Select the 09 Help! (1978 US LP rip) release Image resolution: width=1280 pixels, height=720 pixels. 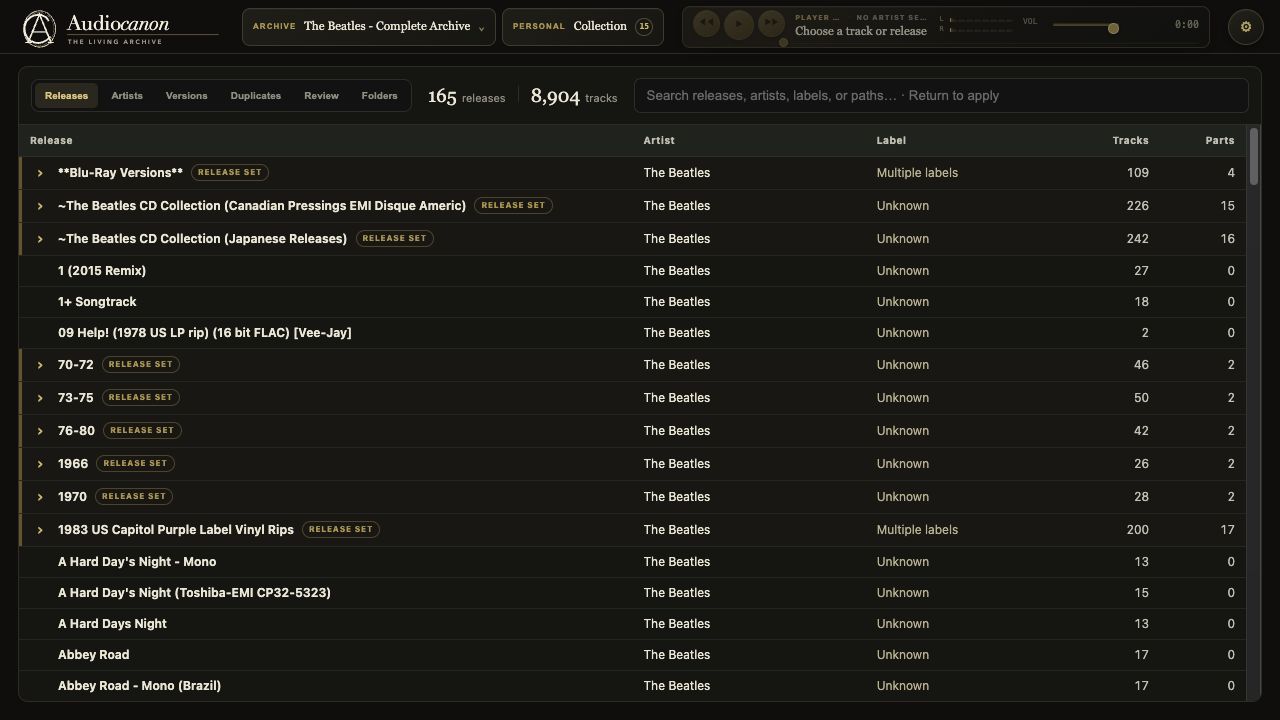tap(632, 333)
